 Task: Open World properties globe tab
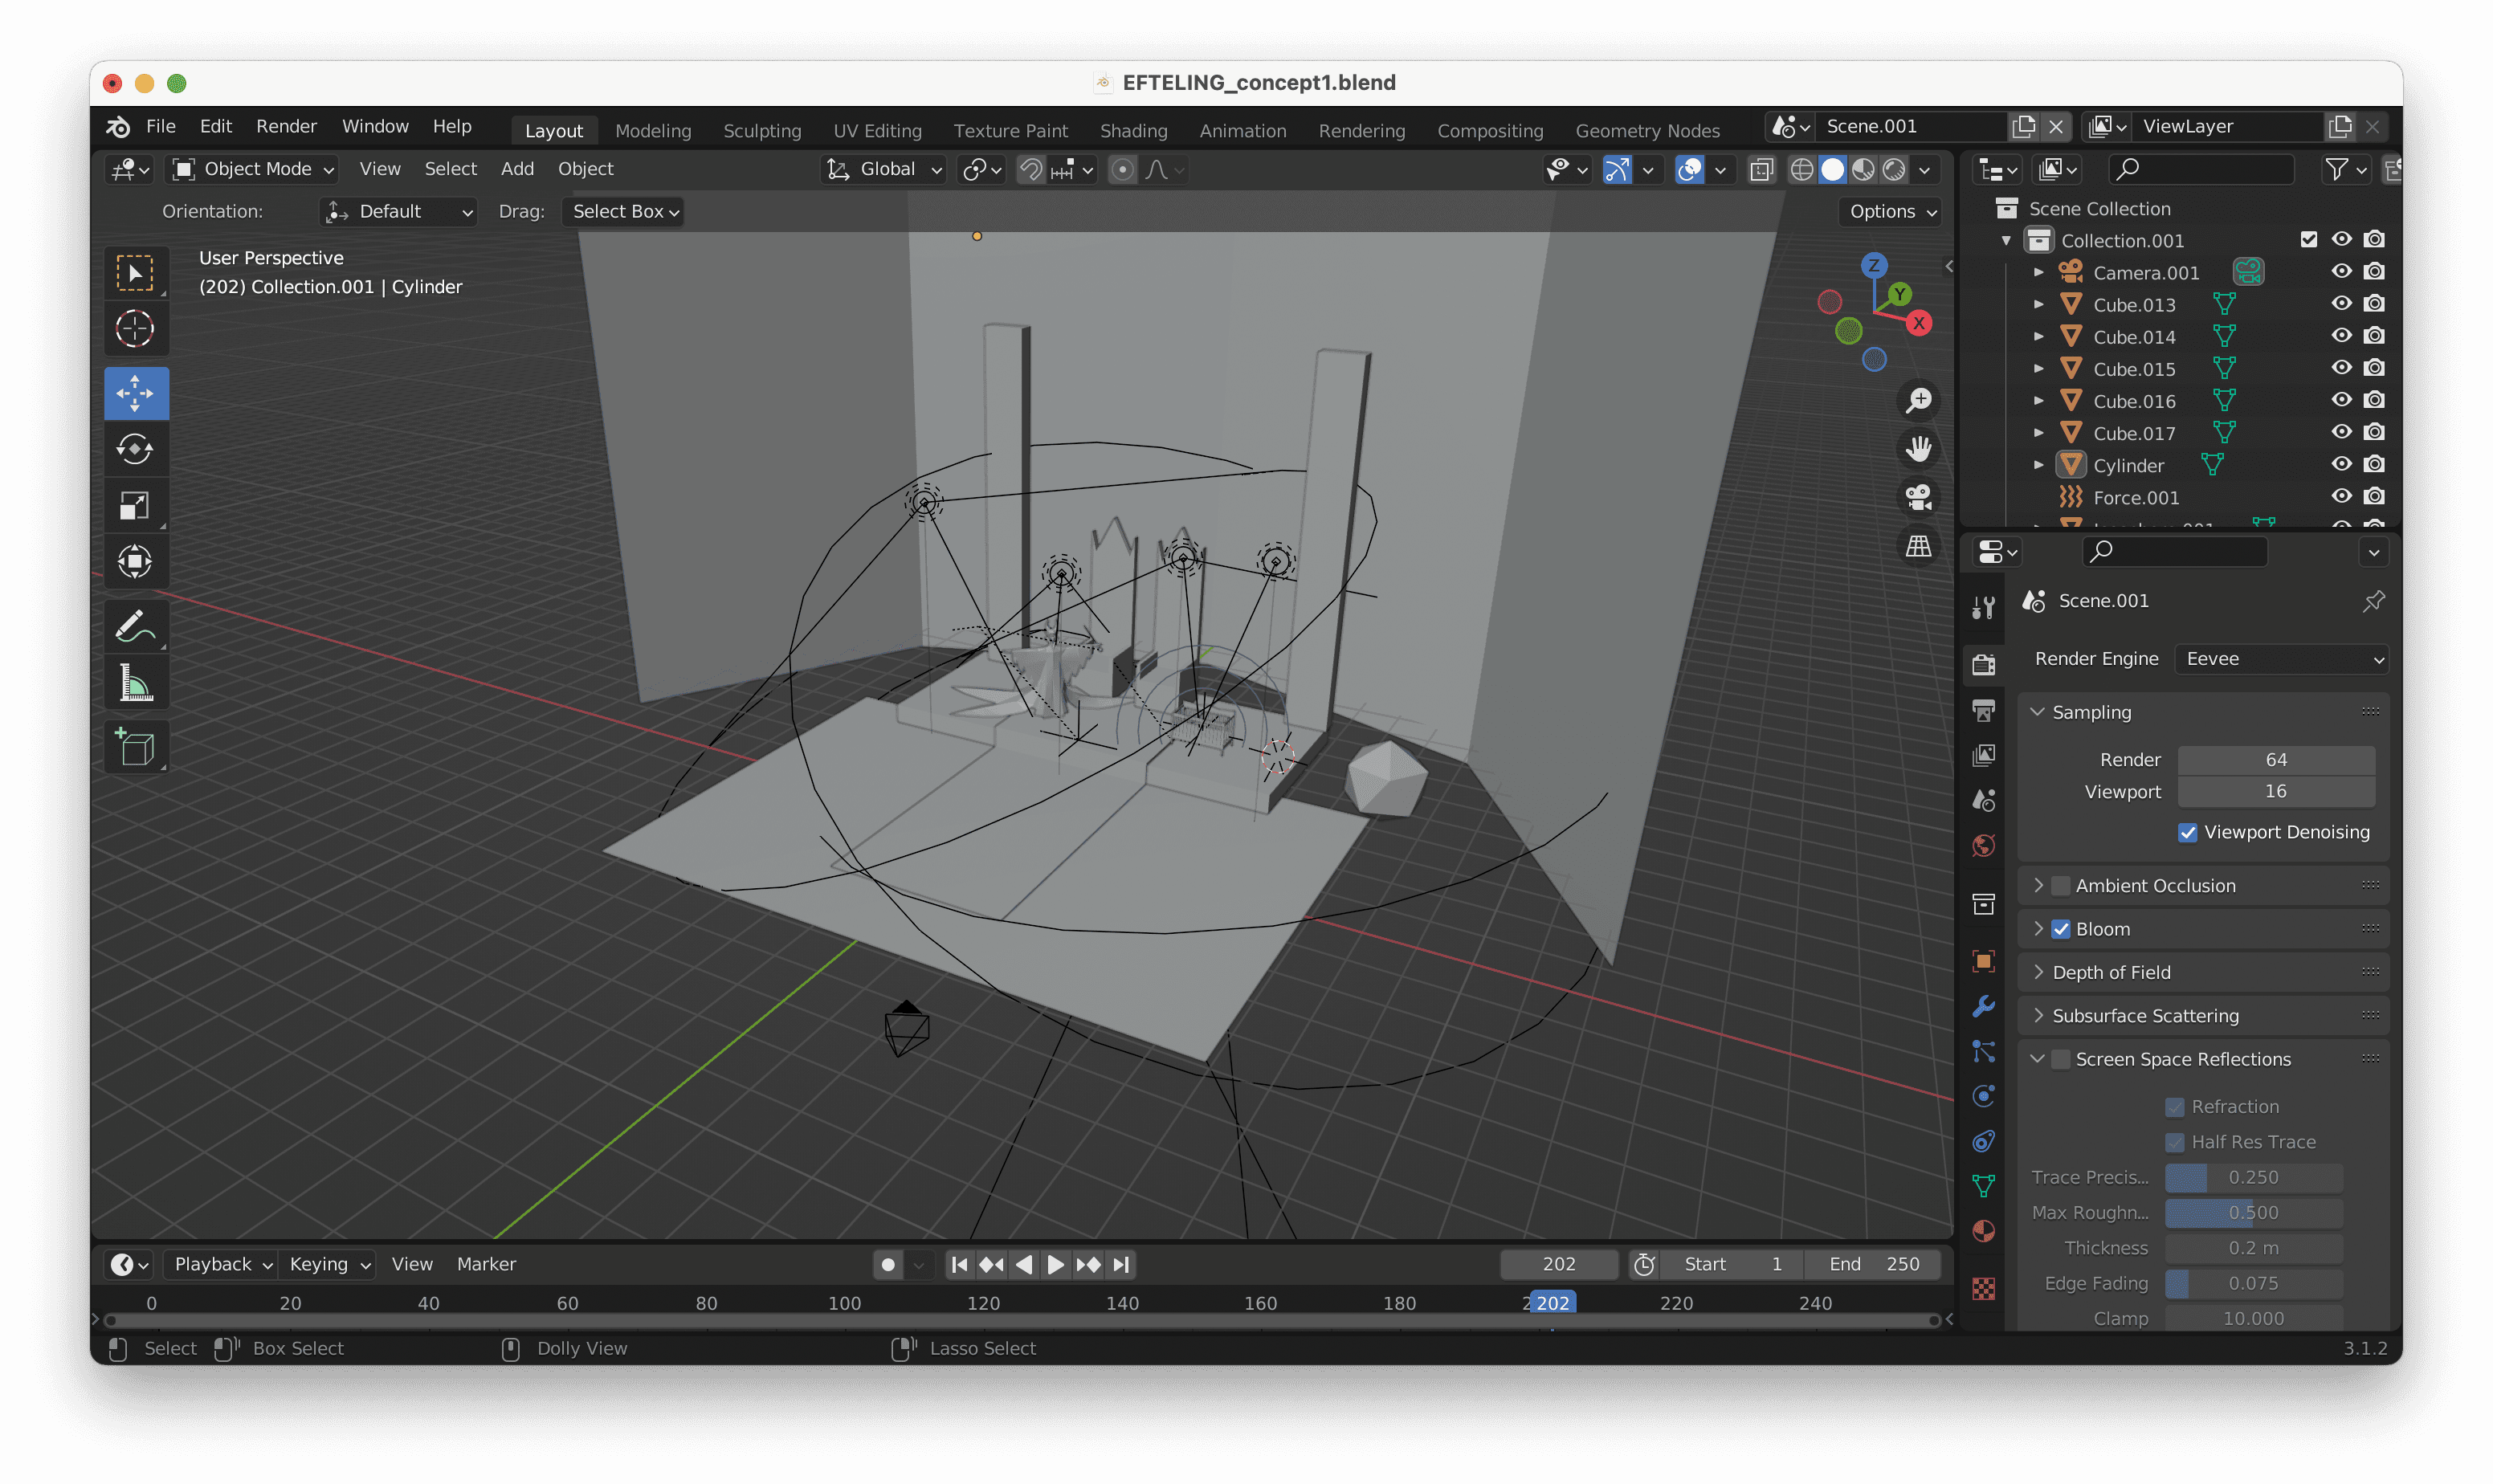(1984, 846)
